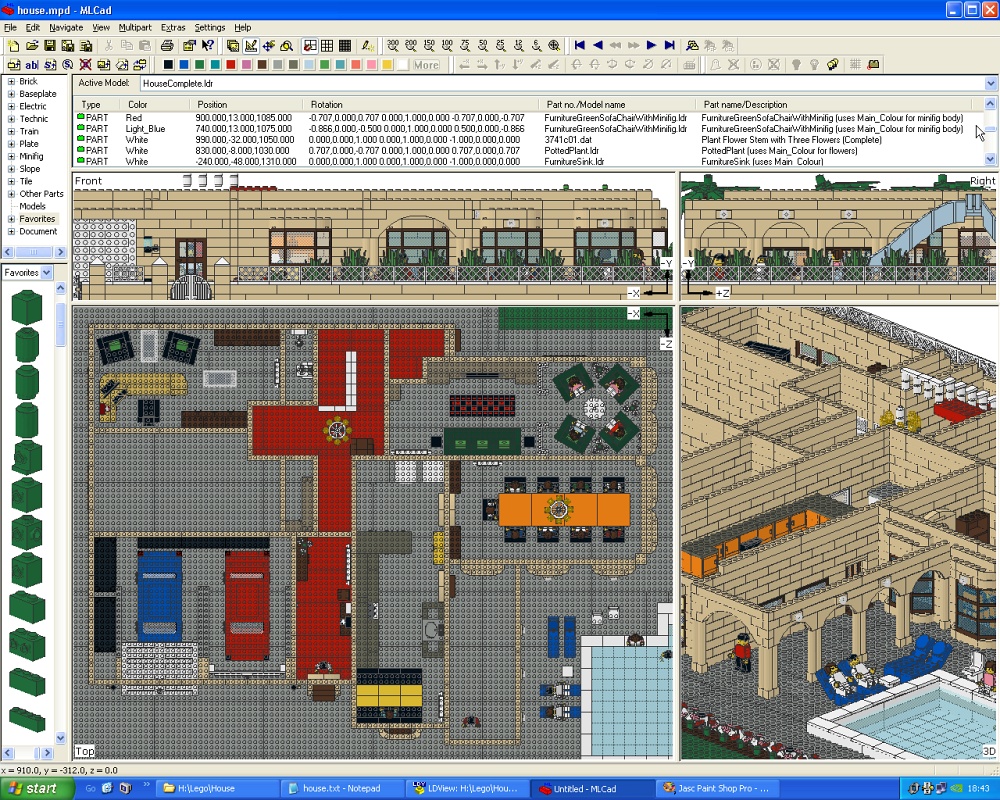Open the Settings menu
The height and width of the screenshot is (800, 1000).
coord(210,27)
